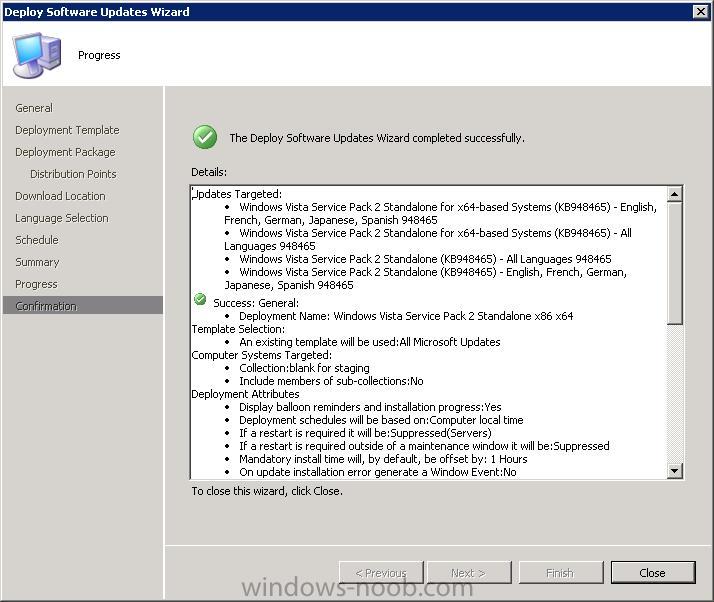Click the 'Success: General:' status text
Screen dimensions: 714x602
(256, 303)
